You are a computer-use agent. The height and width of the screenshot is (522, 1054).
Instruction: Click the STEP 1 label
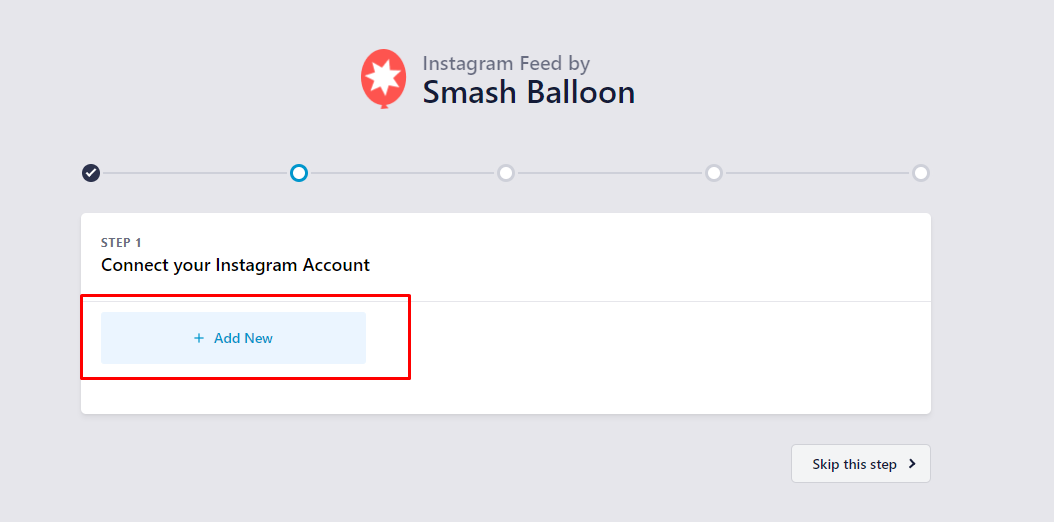pos(121,243)
